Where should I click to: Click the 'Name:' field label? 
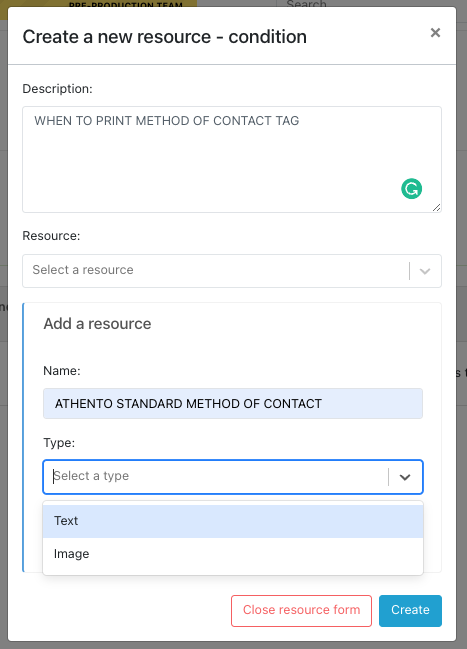pos(62,370)
